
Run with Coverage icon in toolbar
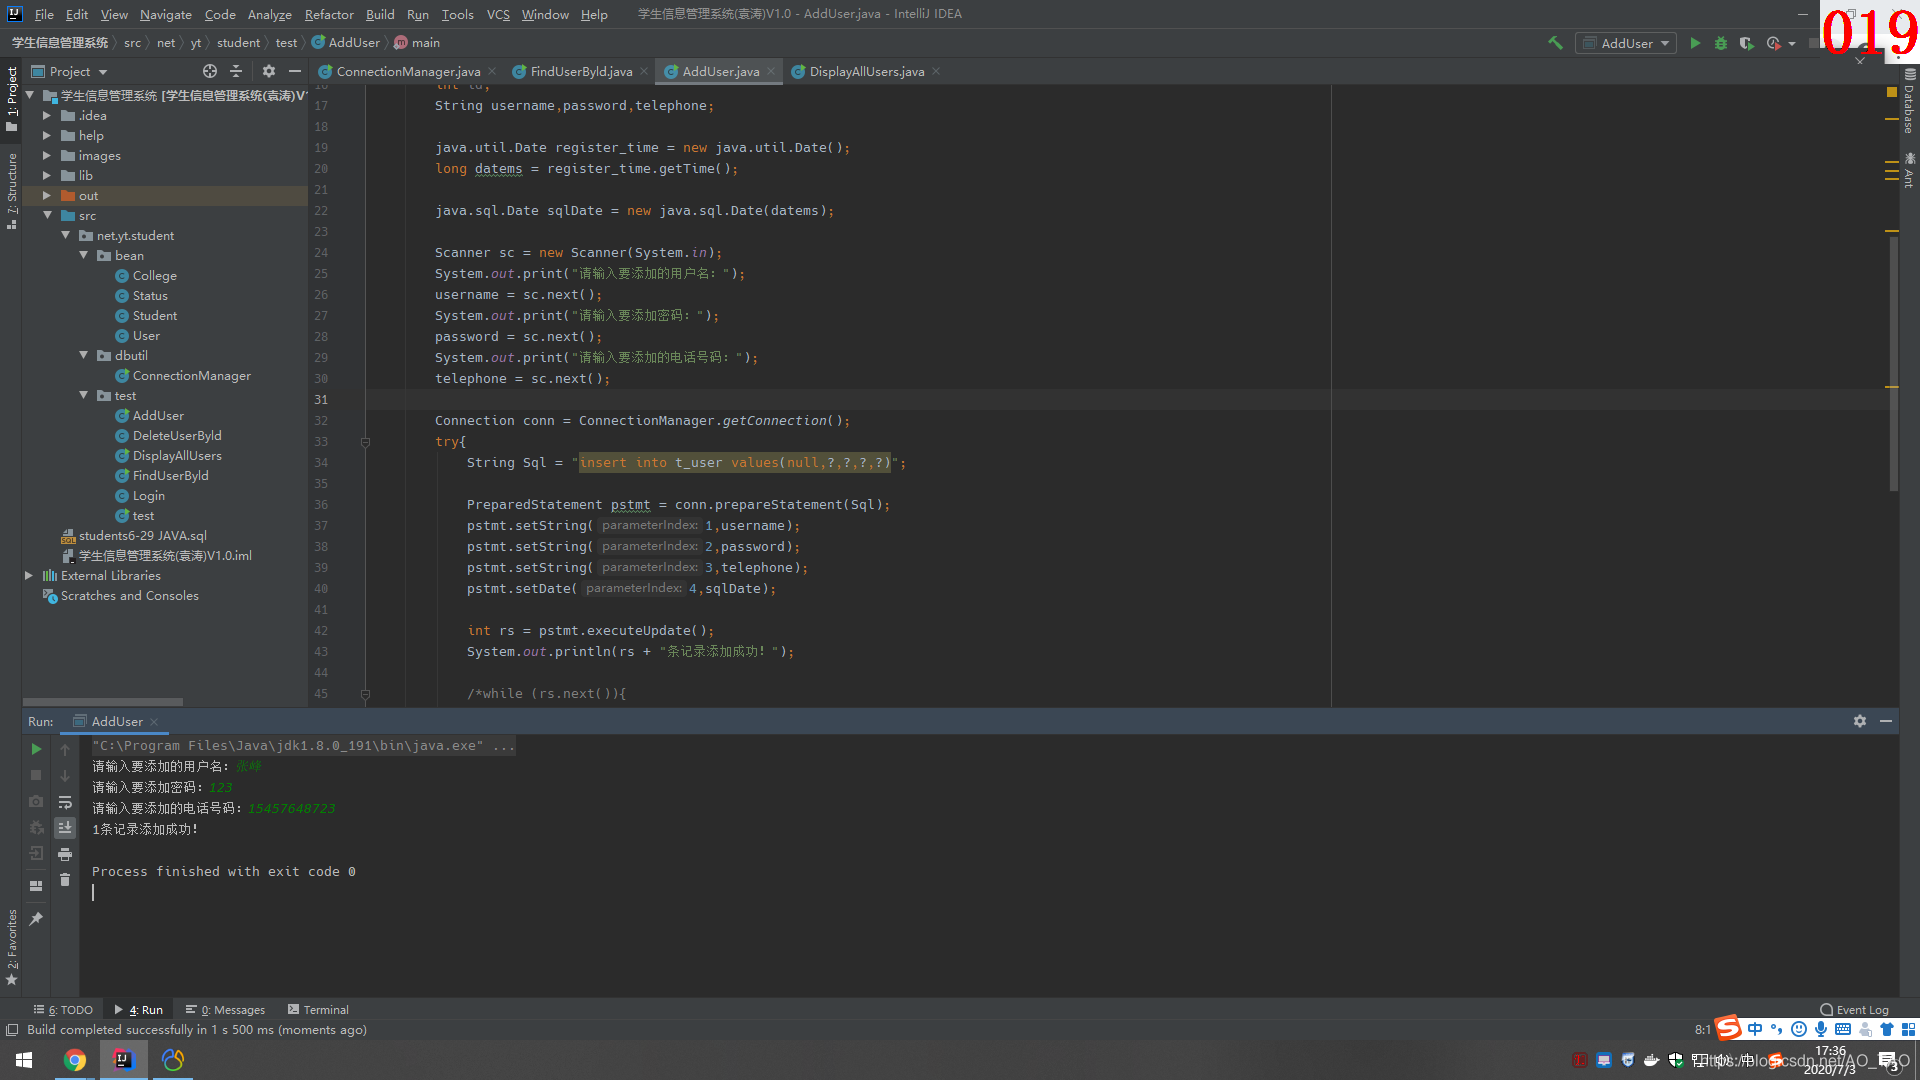click(x=1747, y=43)
